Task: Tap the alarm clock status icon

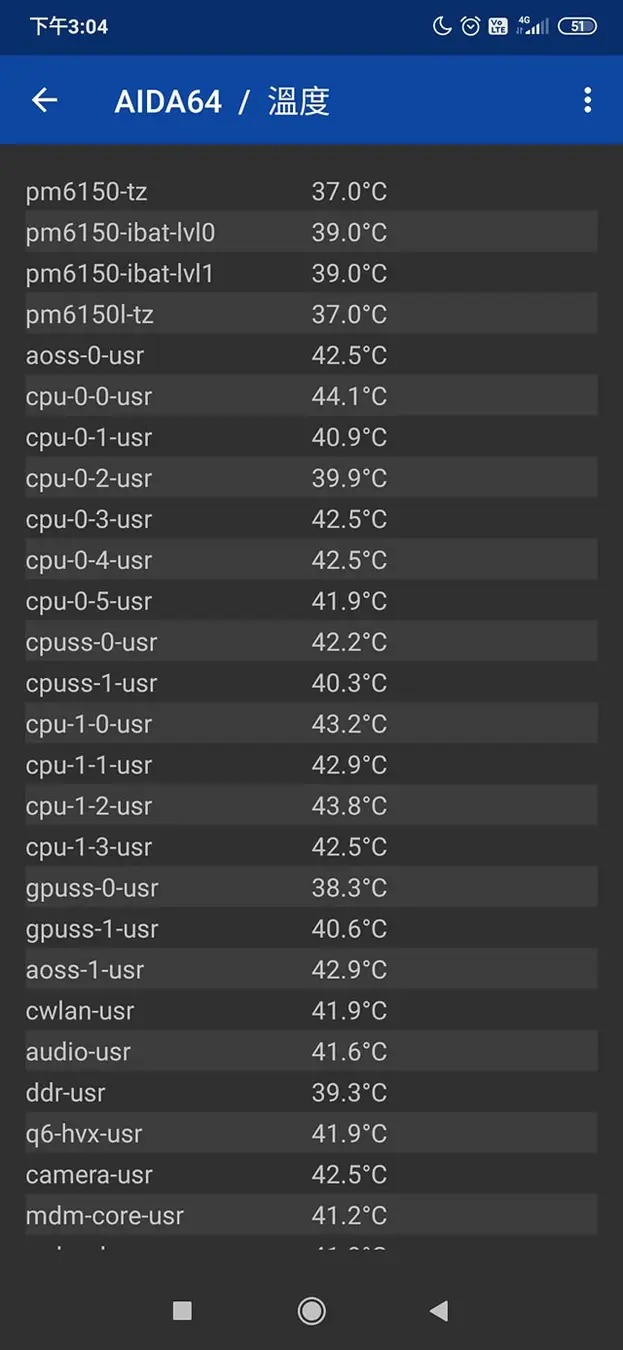Action: point(470,27)
